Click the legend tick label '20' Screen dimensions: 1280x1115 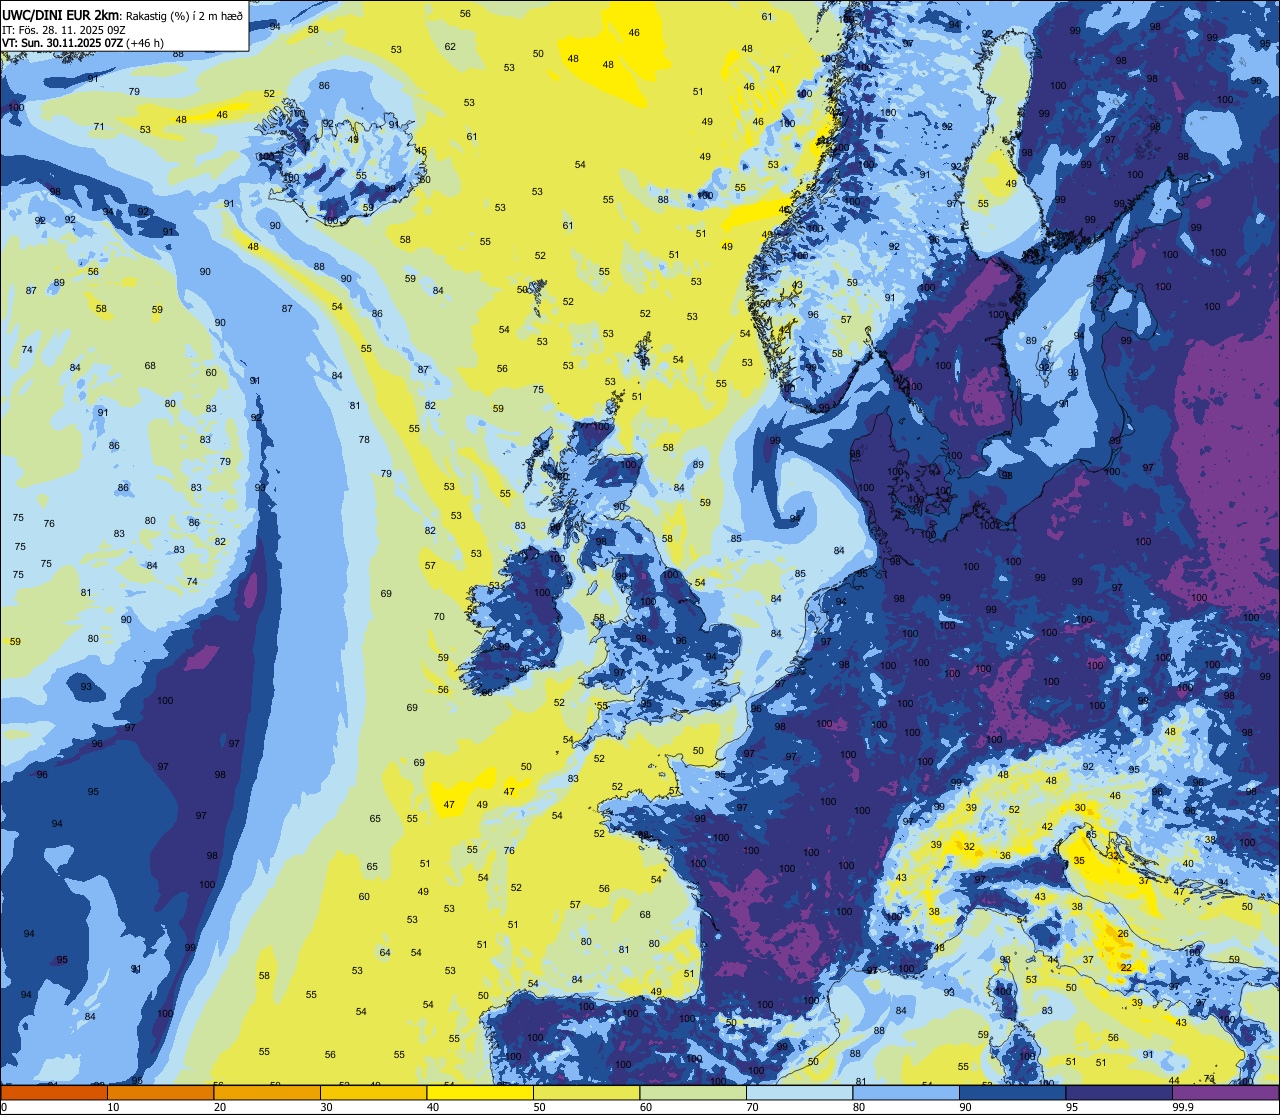[x=220, y=1107]
